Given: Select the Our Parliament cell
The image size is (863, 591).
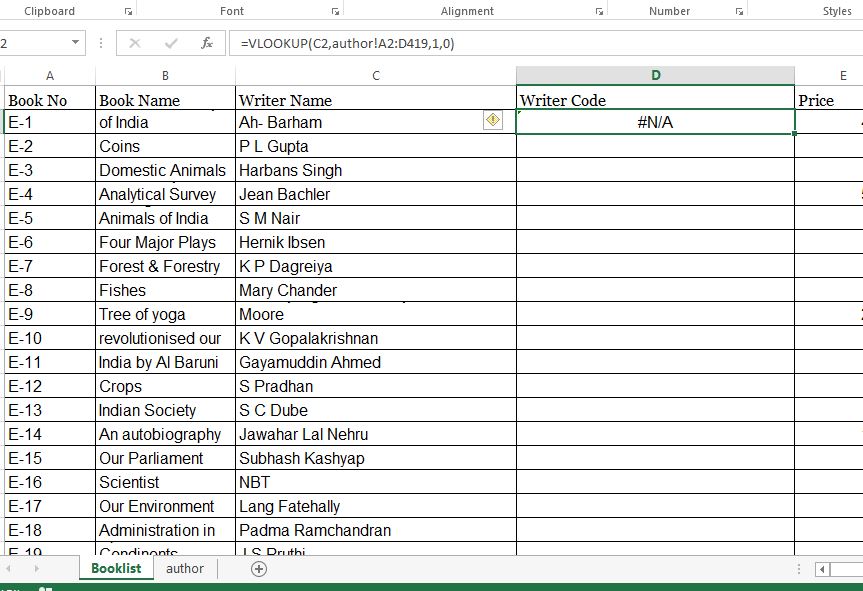Looking at the screenshot, I should [x=165, y=458].
